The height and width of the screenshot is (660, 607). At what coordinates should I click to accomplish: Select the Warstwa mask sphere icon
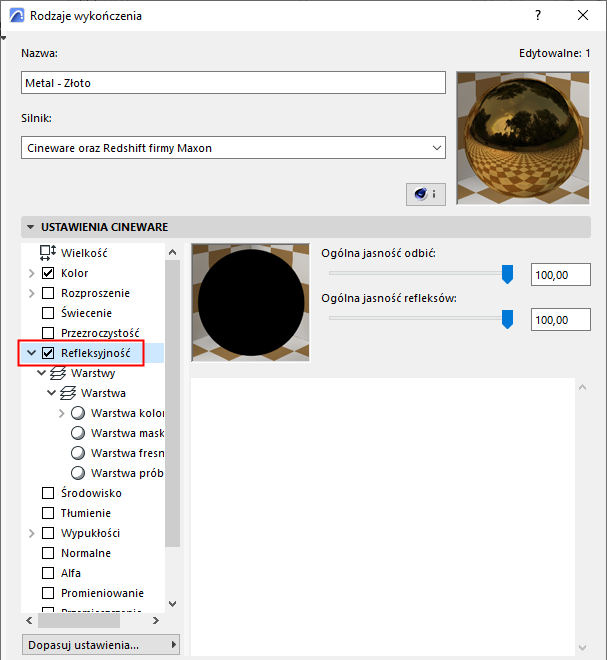(78, 433)
